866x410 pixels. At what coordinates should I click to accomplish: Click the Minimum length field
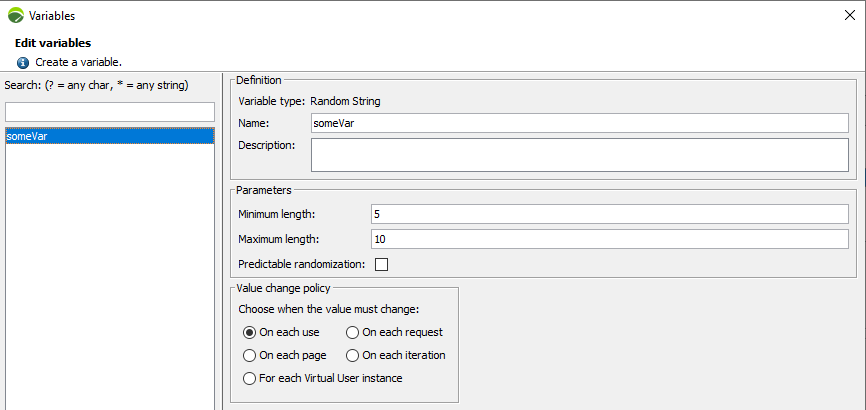(x=609, y=214)
